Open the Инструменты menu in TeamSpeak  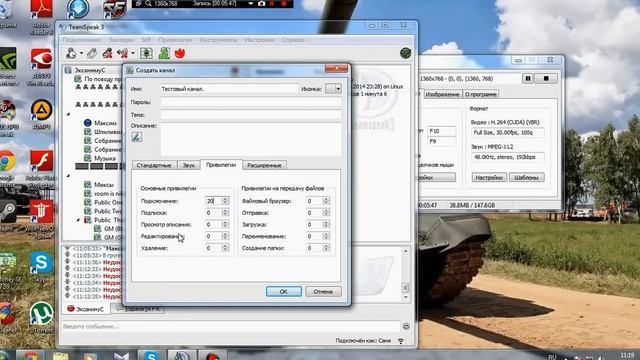[x=218, y=40]
